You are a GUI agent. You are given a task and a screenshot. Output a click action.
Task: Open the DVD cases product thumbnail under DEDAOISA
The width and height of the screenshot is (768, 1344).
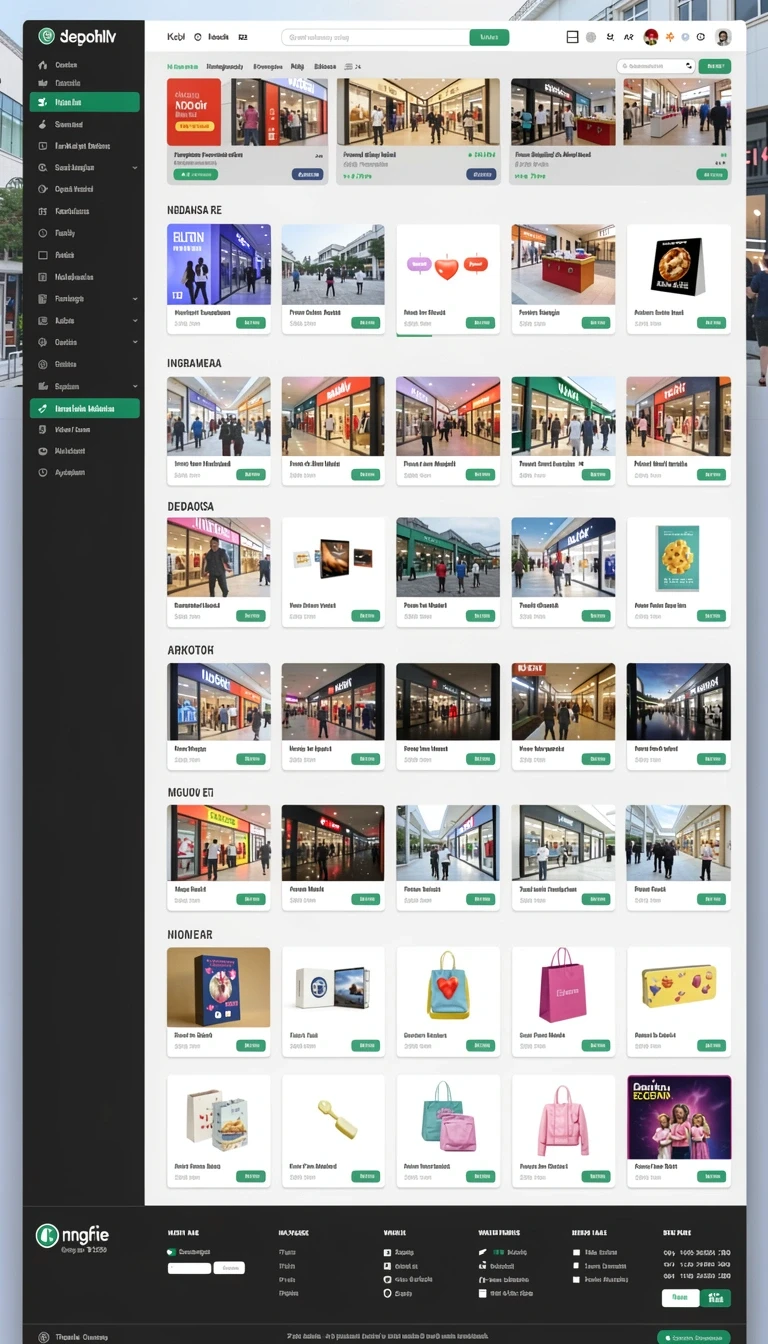coord(333,557)
